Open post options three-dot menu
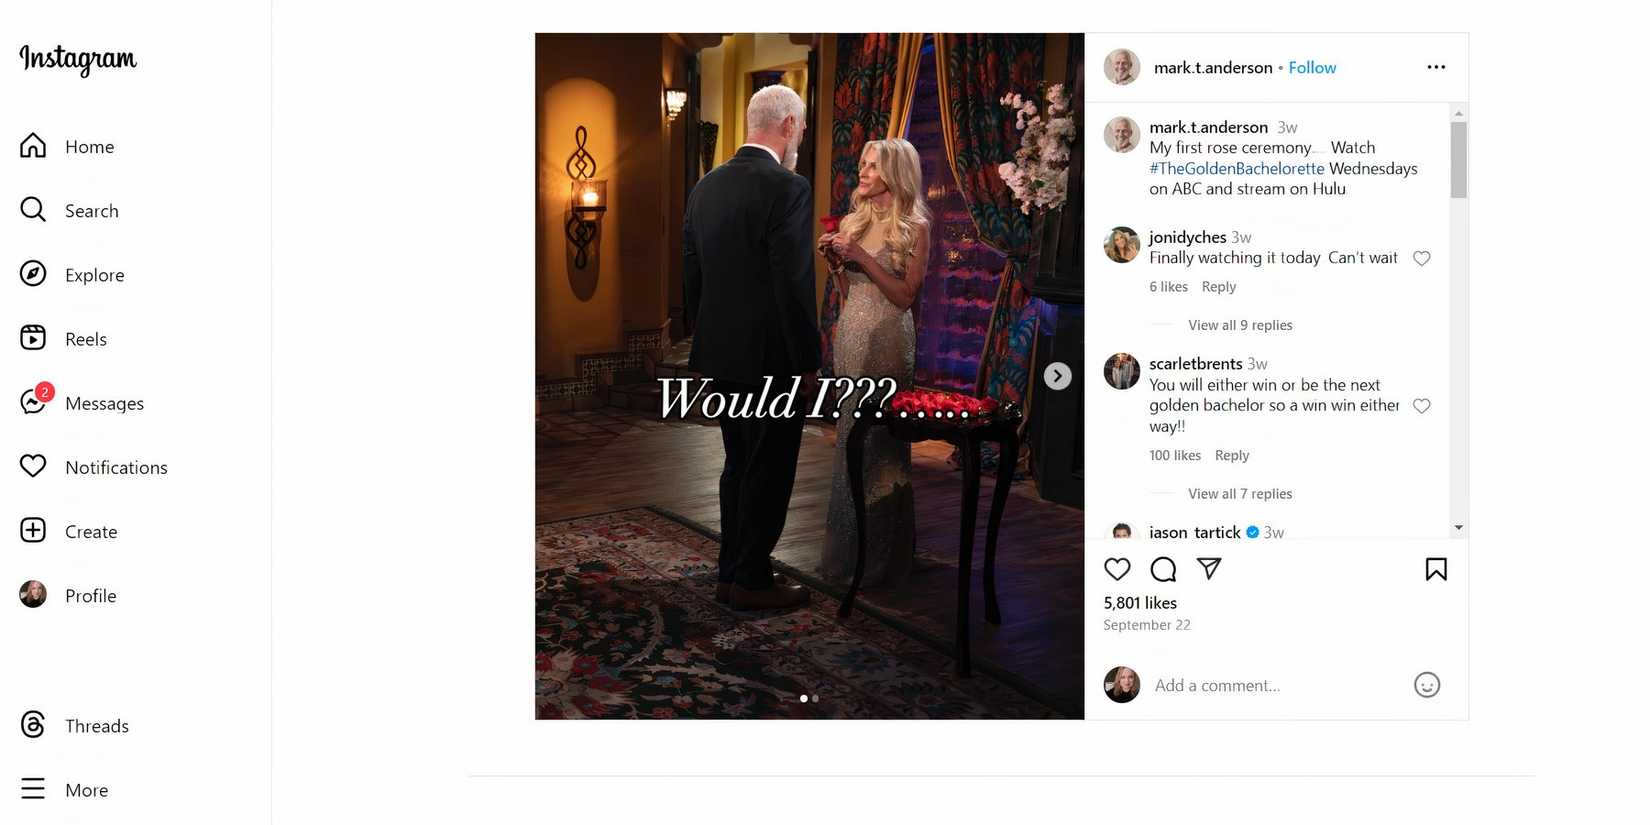The height and width of the screenshot is (825, 1650). 1436,67
